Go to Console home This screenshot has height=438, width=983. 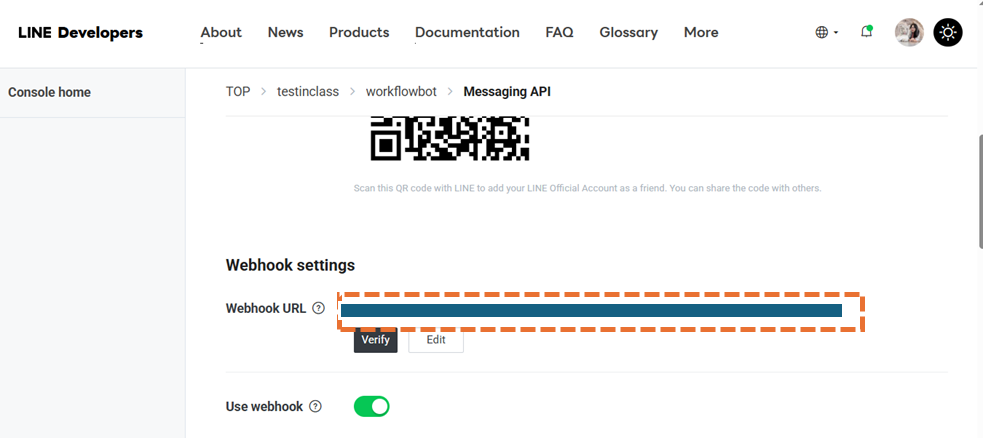(50, 92)
